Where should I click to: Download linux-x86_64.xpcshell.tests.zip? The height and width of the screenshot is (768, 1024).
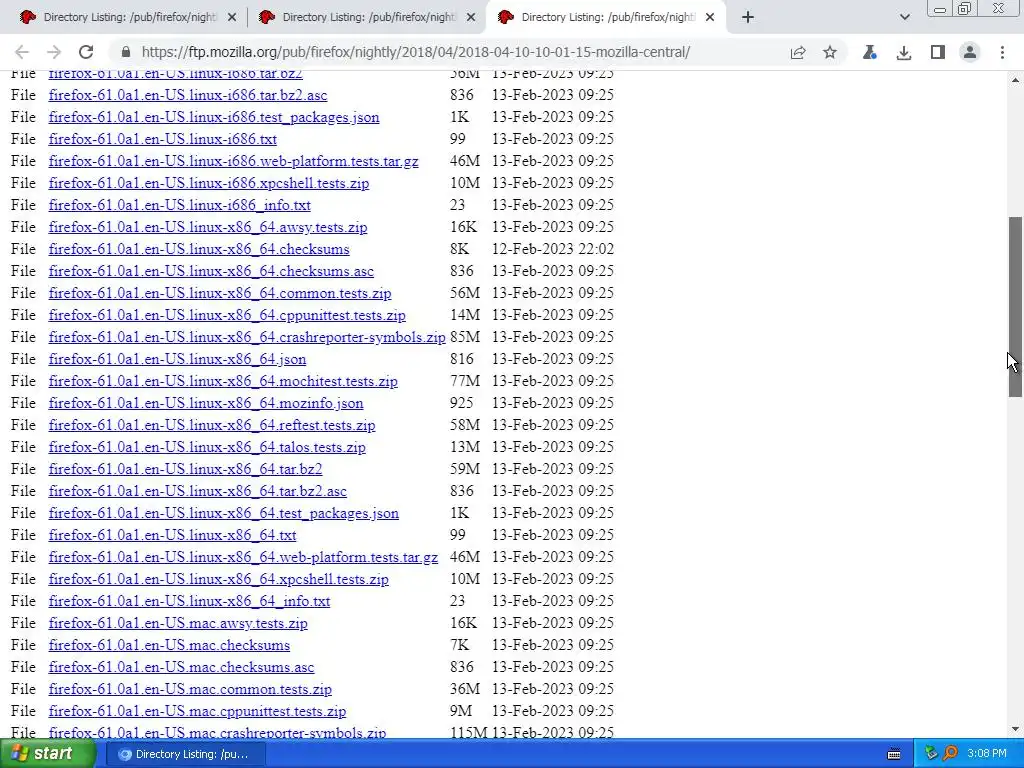point(219,579)
